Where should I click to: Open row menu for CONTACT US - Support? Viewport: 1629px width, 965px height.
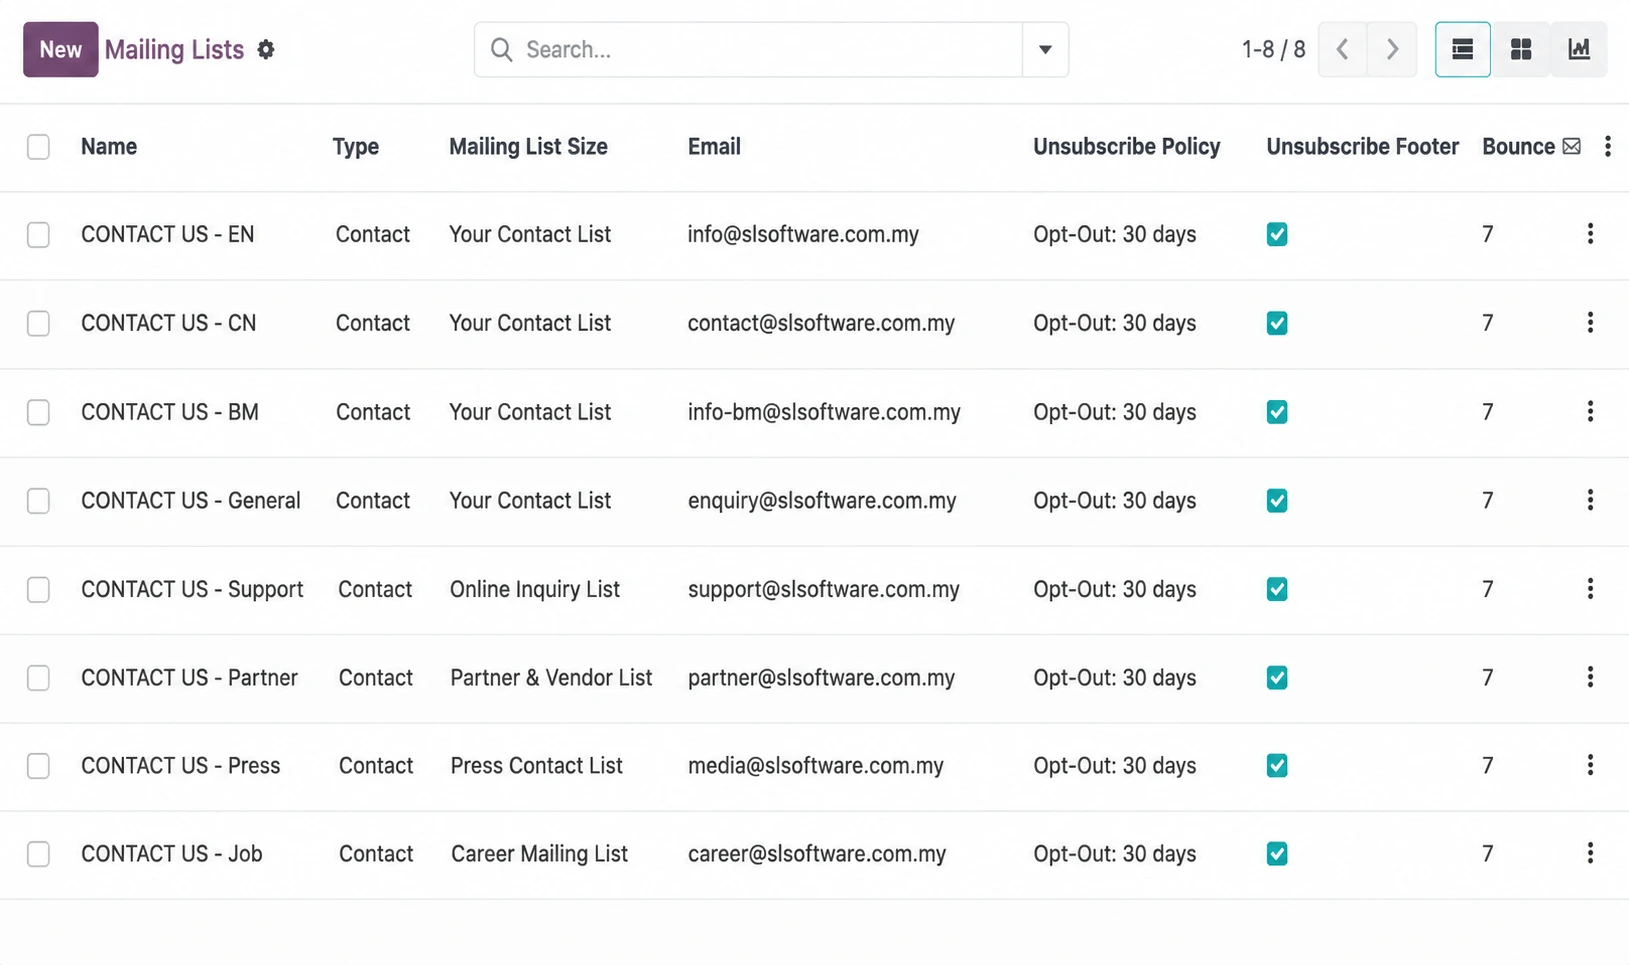click(1590, 589)
